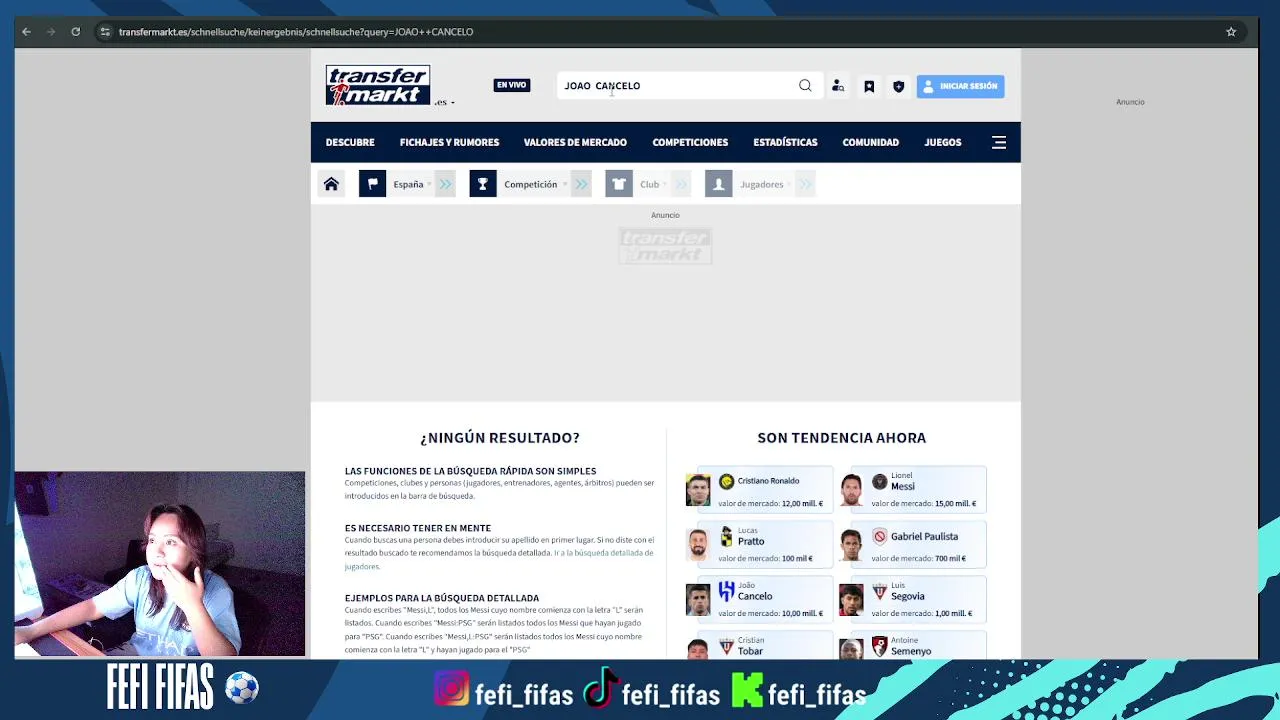Open the ESTADÍSTICAS menu

pyautogui.click(x=785, y=142)
